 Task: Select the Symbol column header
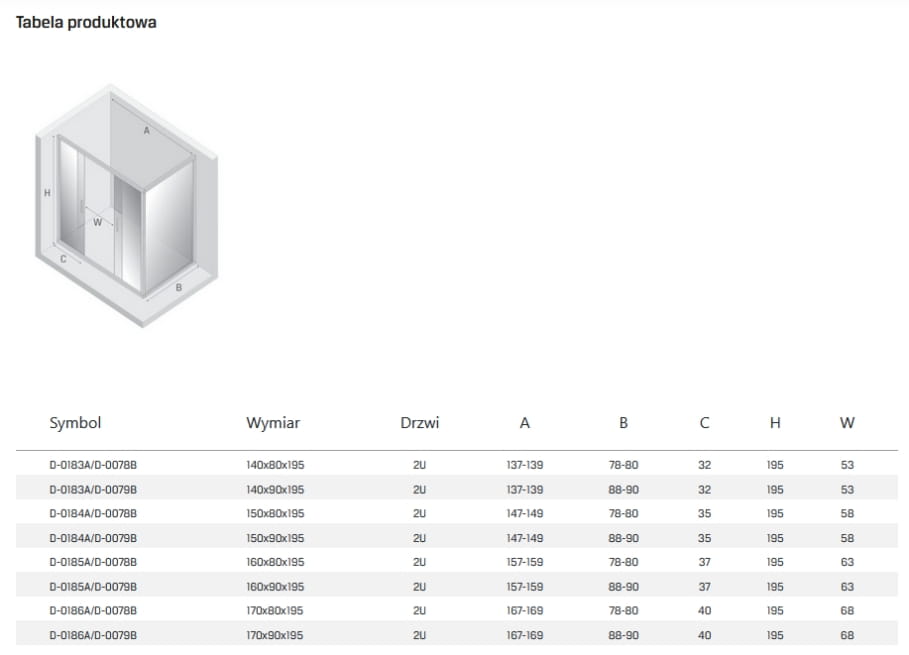75,423
